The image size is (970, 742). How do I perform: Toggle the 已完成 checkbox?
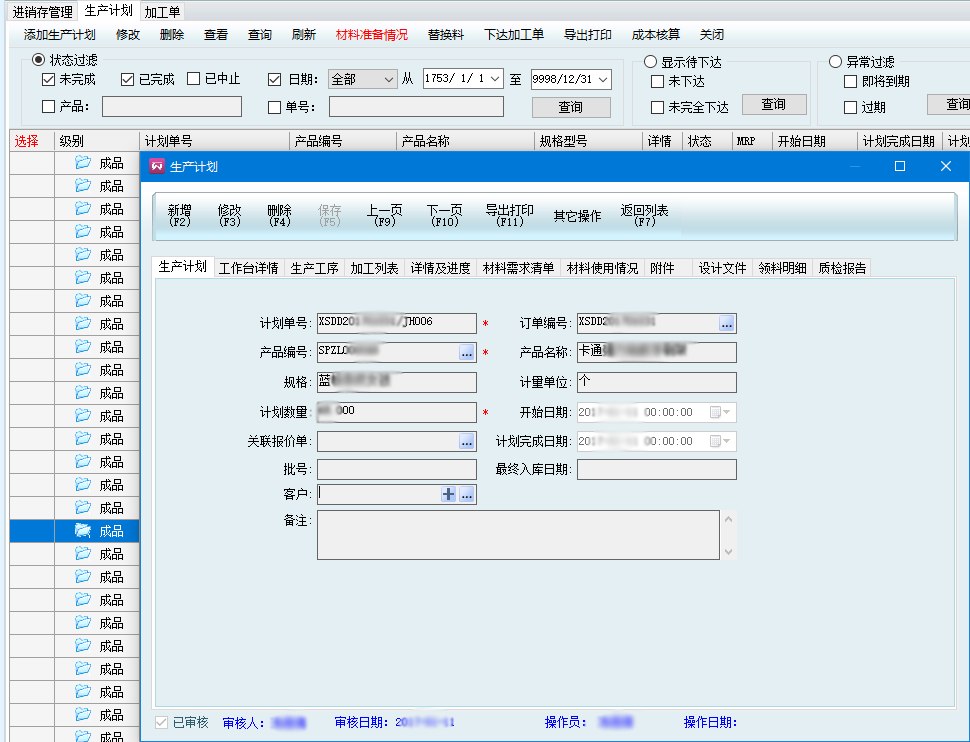(x=127, y=79)
